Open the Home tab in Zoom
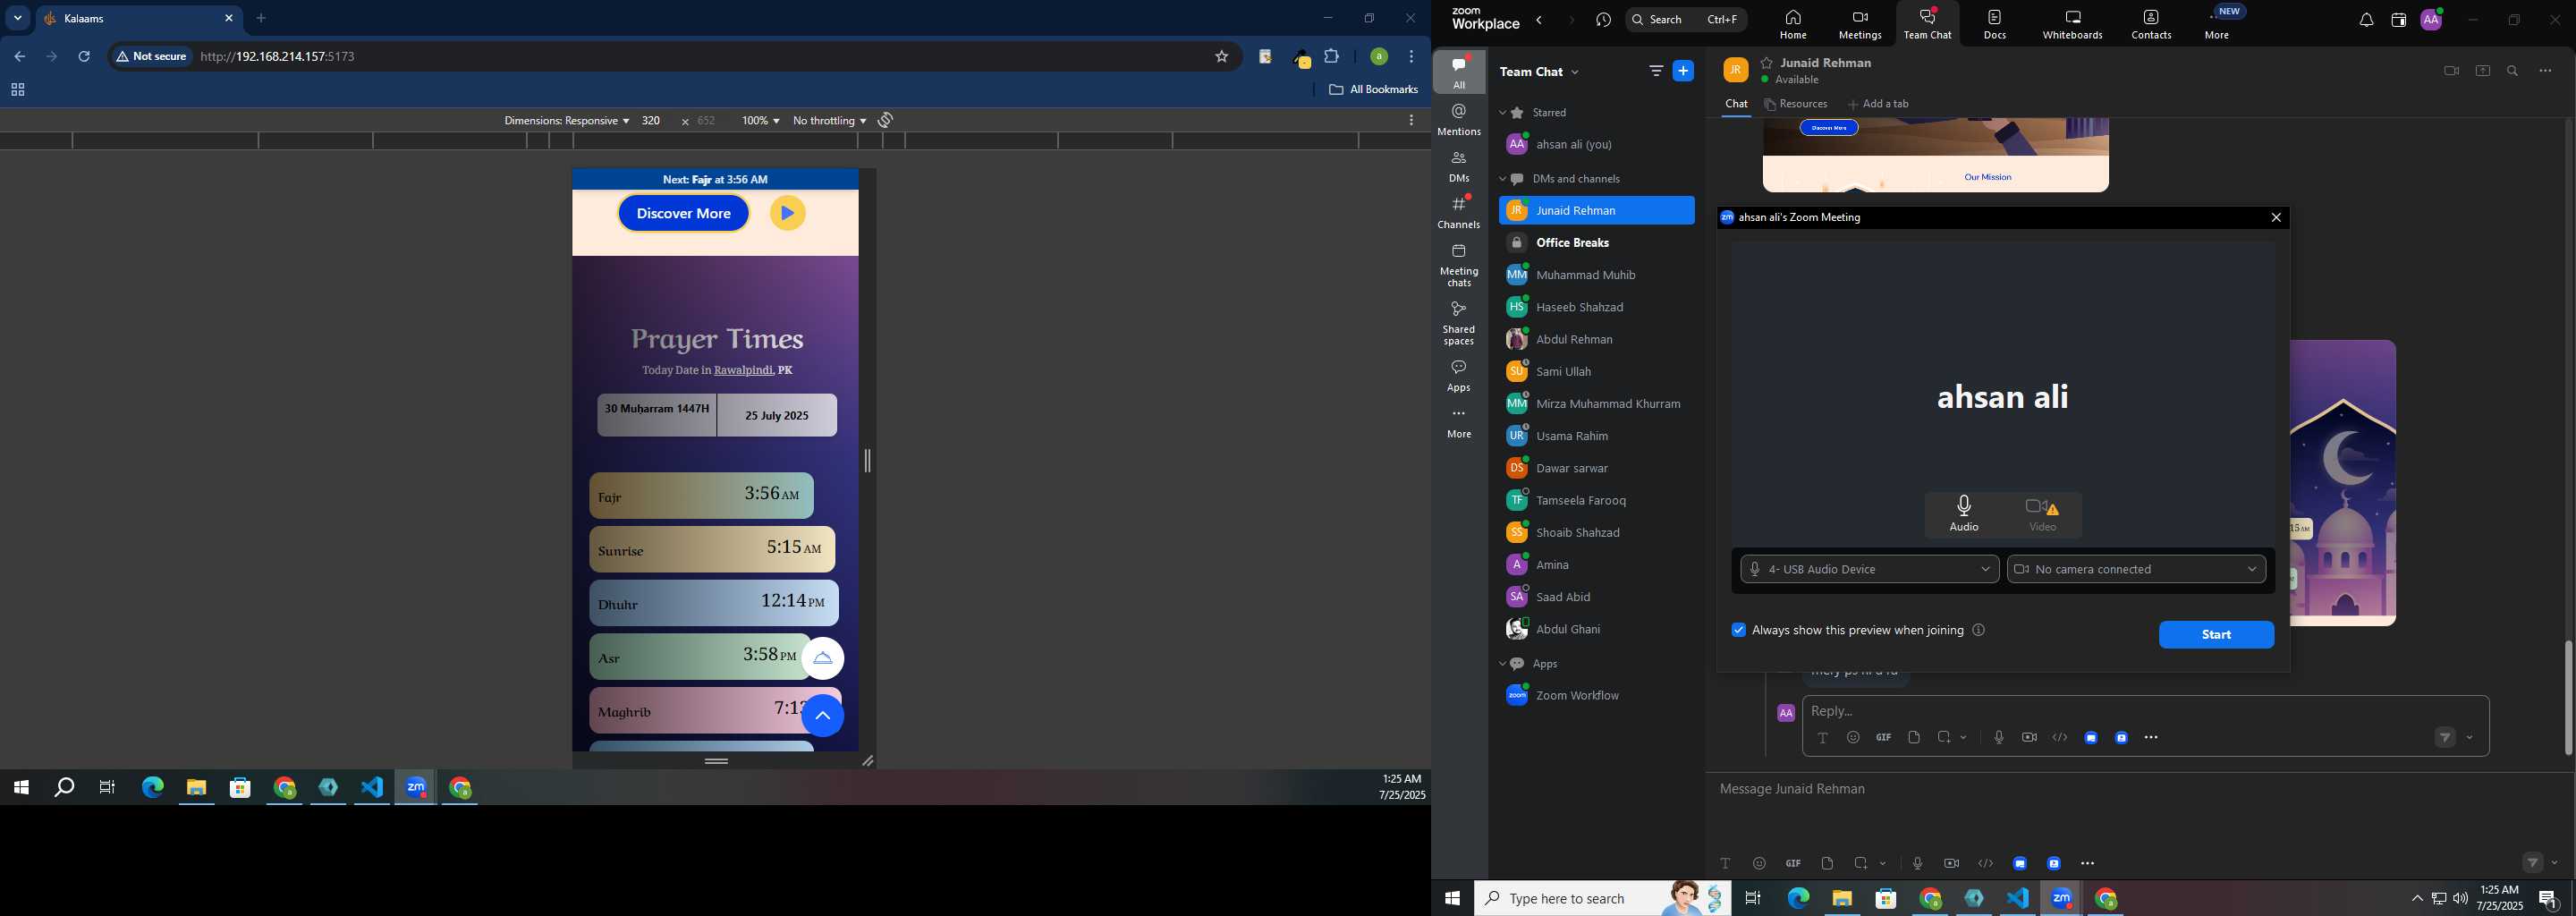 1792,24
